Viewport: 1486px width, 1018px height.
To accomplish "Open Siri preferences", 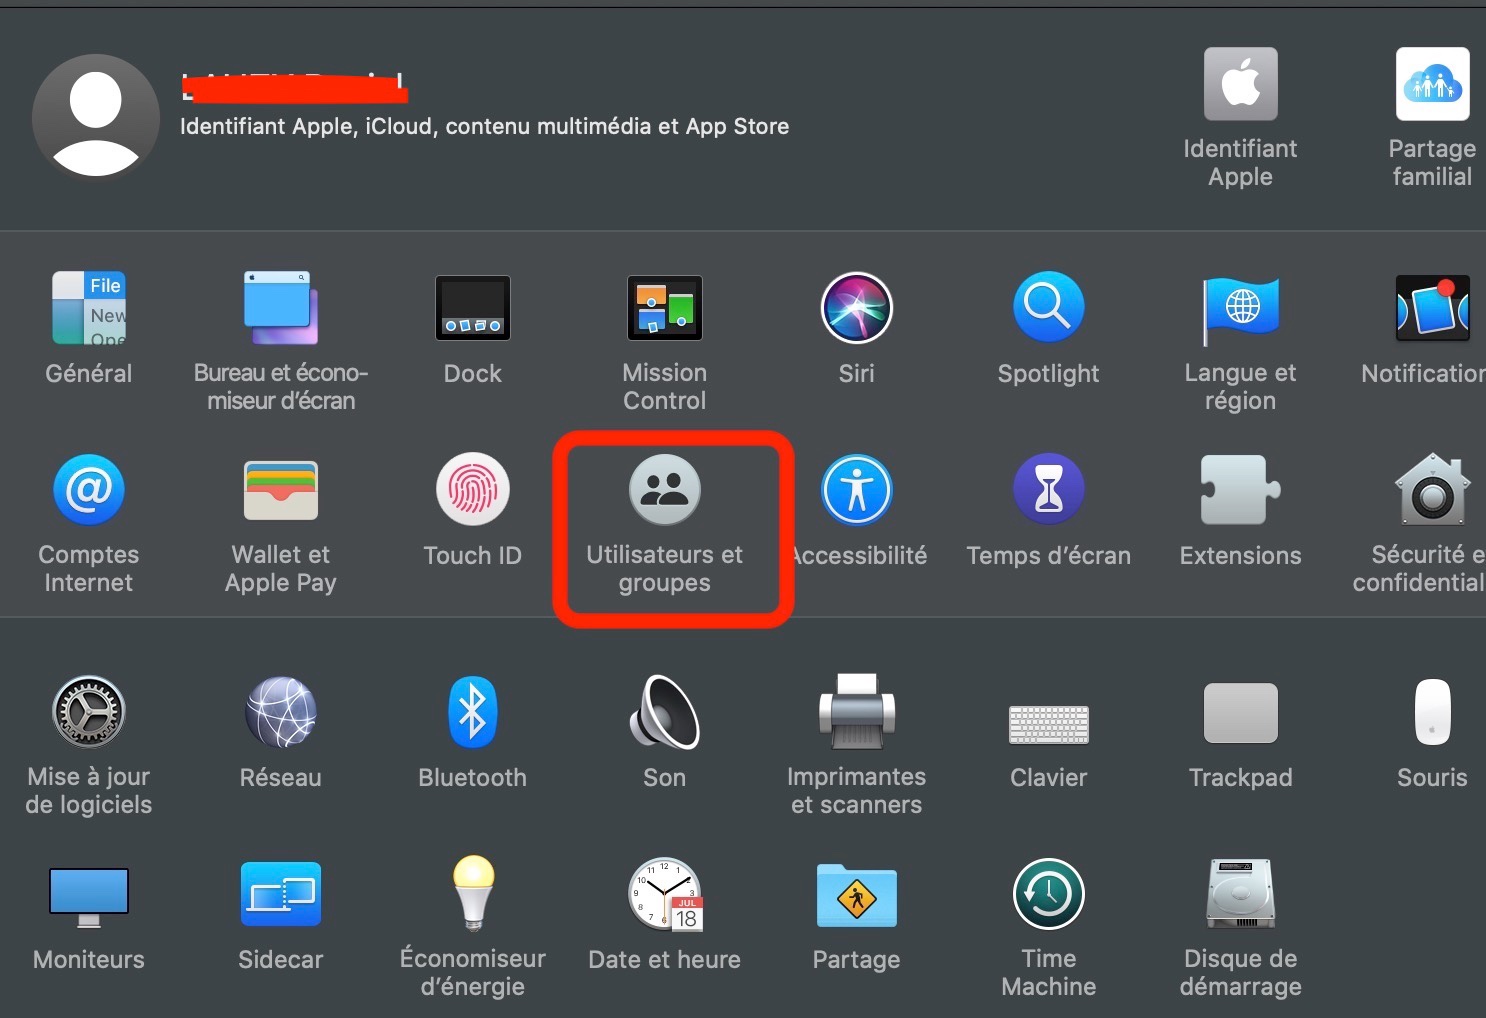I will click(x=857, y=308).
